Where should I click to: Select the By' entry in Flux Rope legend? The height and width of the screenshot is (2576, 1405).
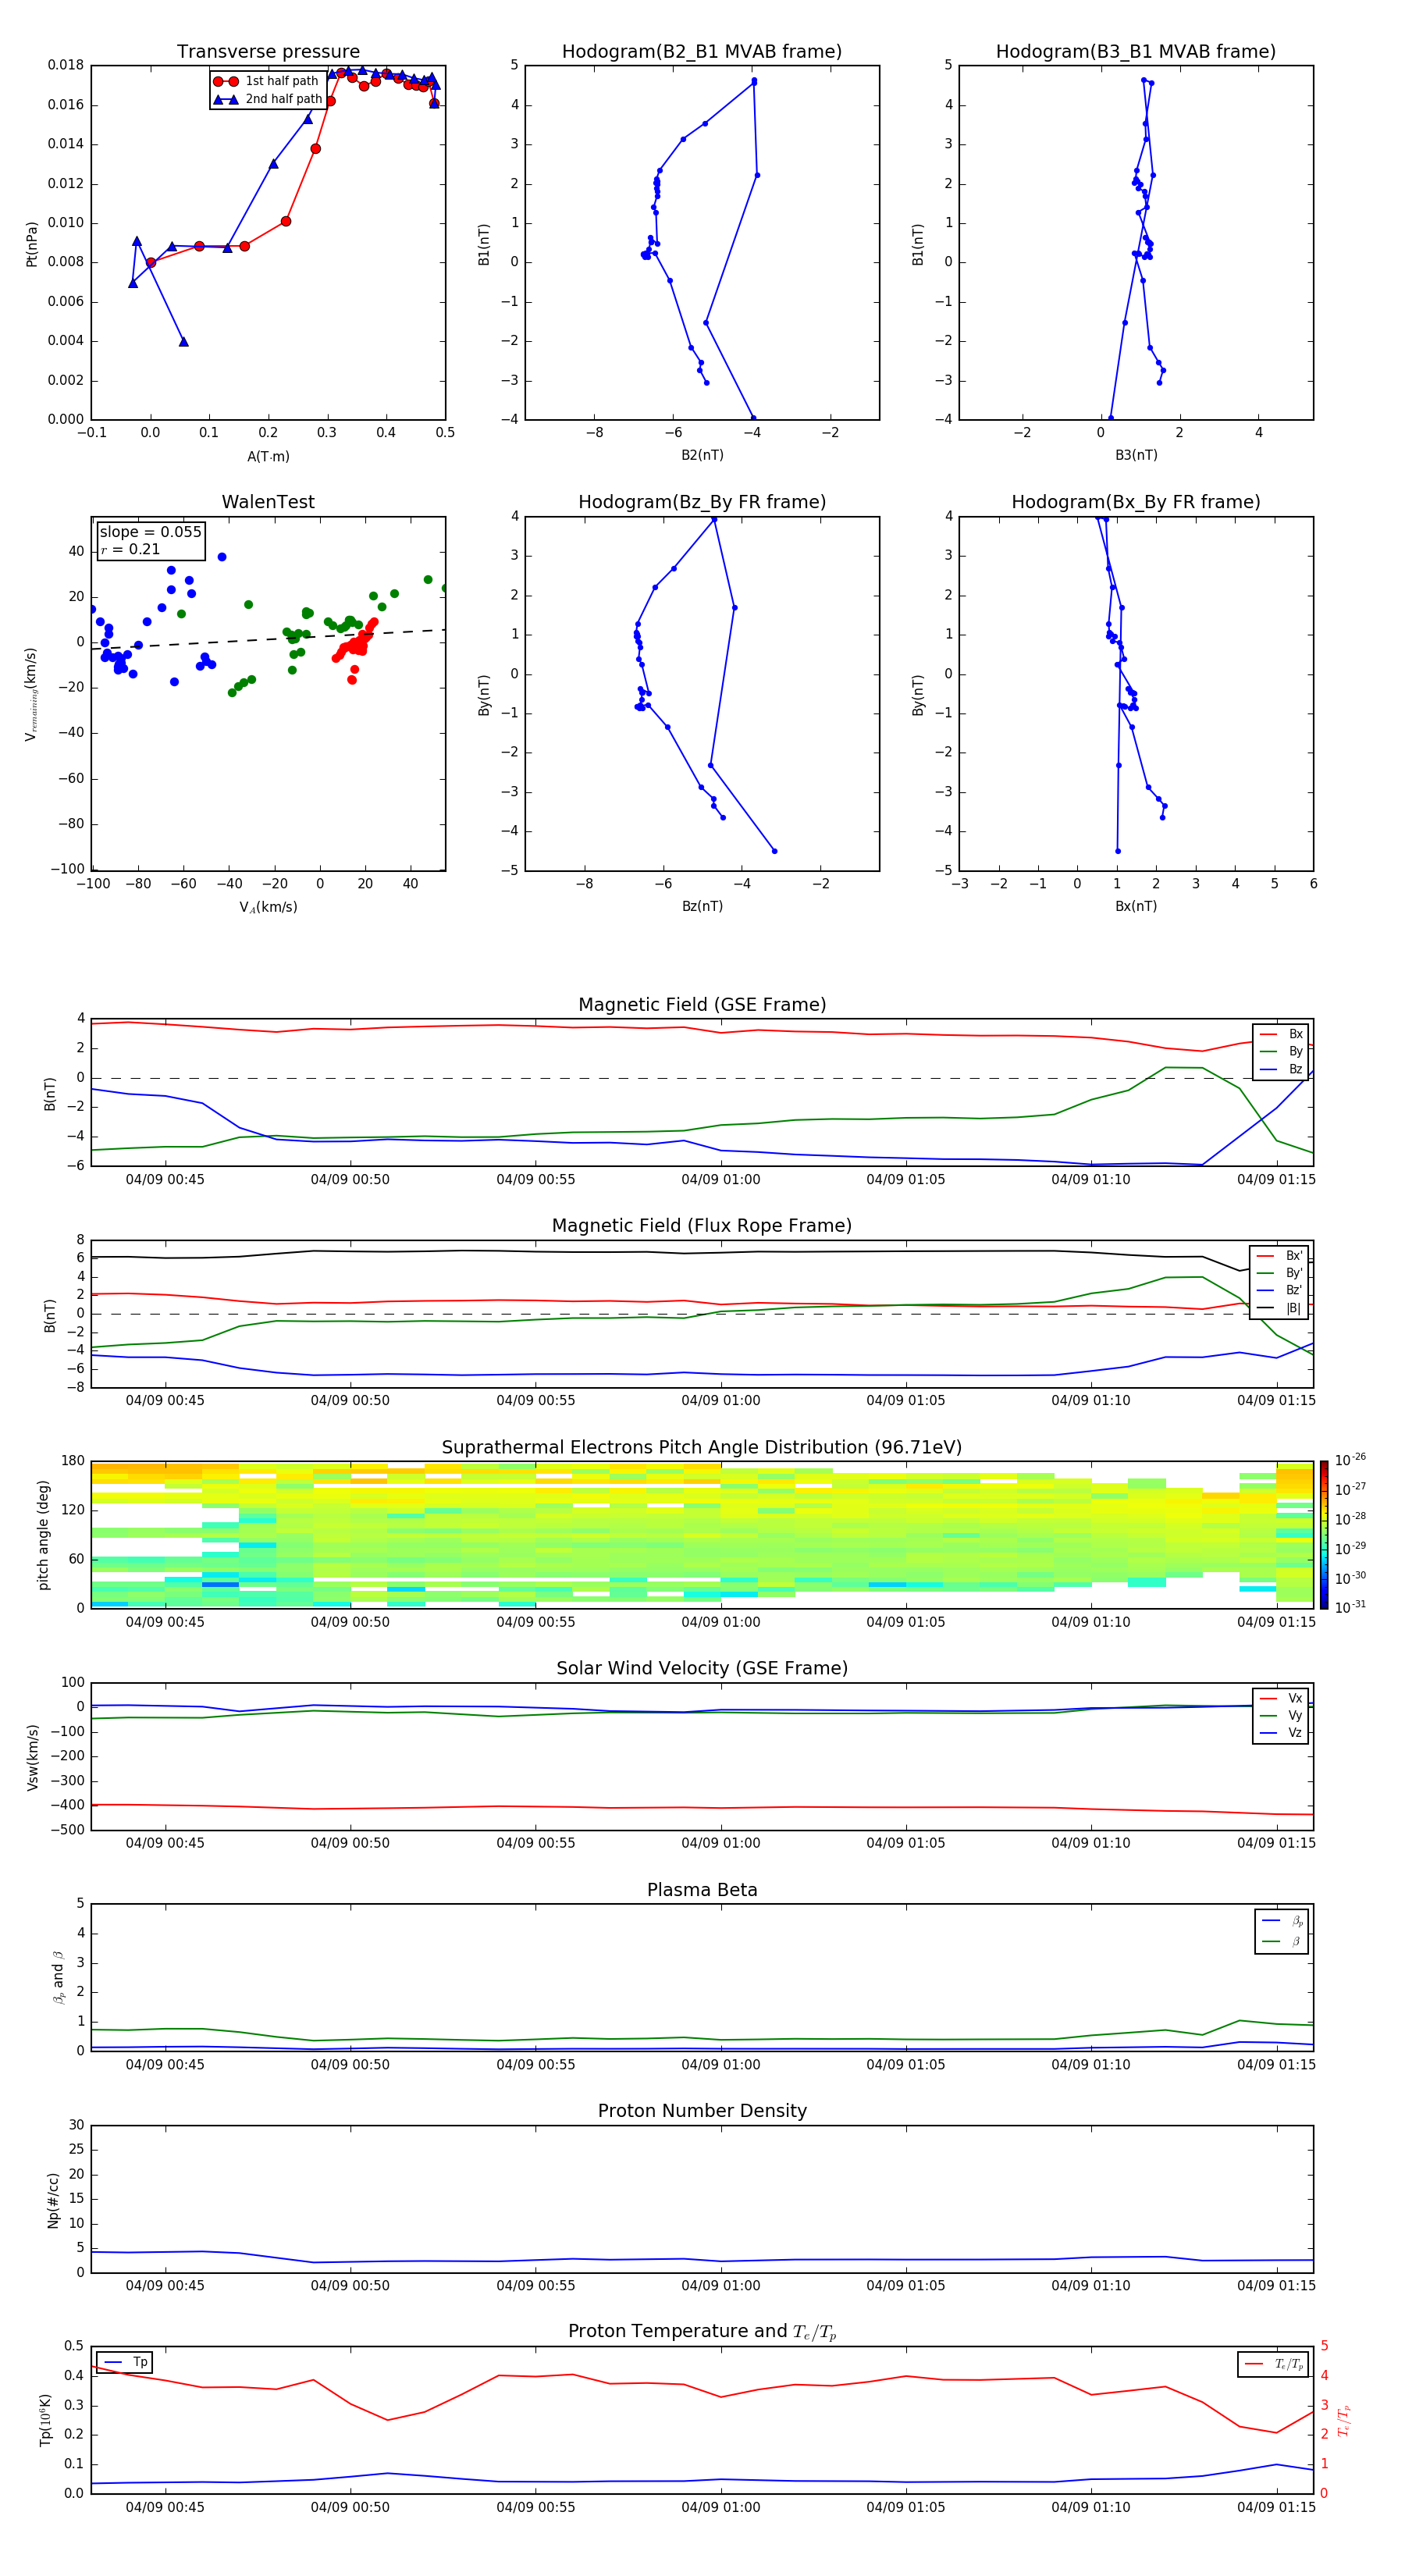coord(1279,1273)
